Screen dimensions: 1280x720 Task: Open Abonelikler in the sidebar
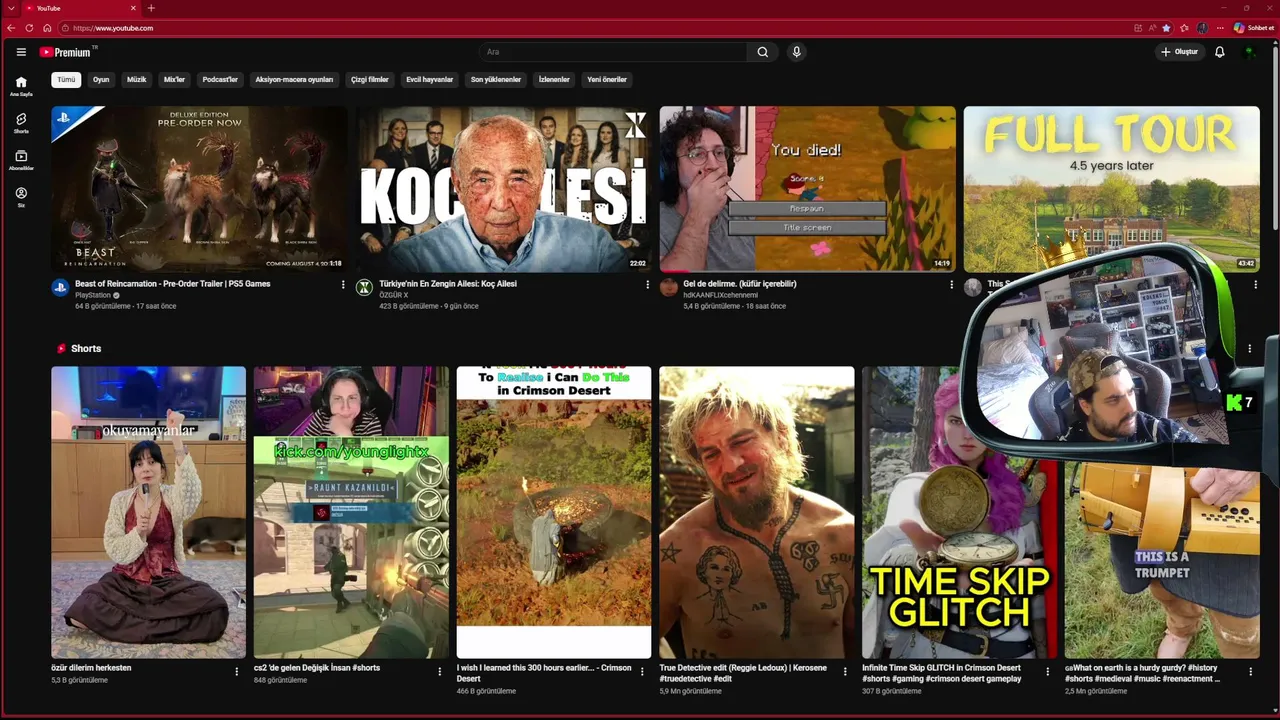tap(21, 160)
